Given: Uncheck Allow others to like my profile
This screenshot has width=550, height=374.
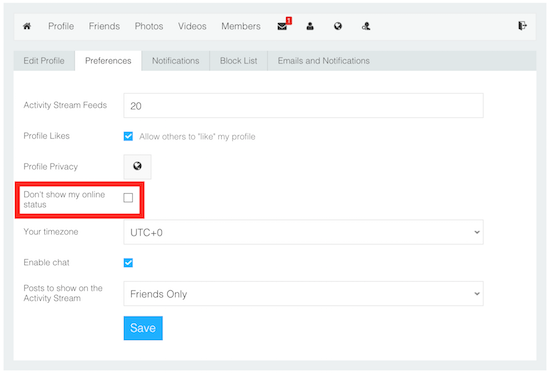Looking at the screenshot, I should pos(128,136).
